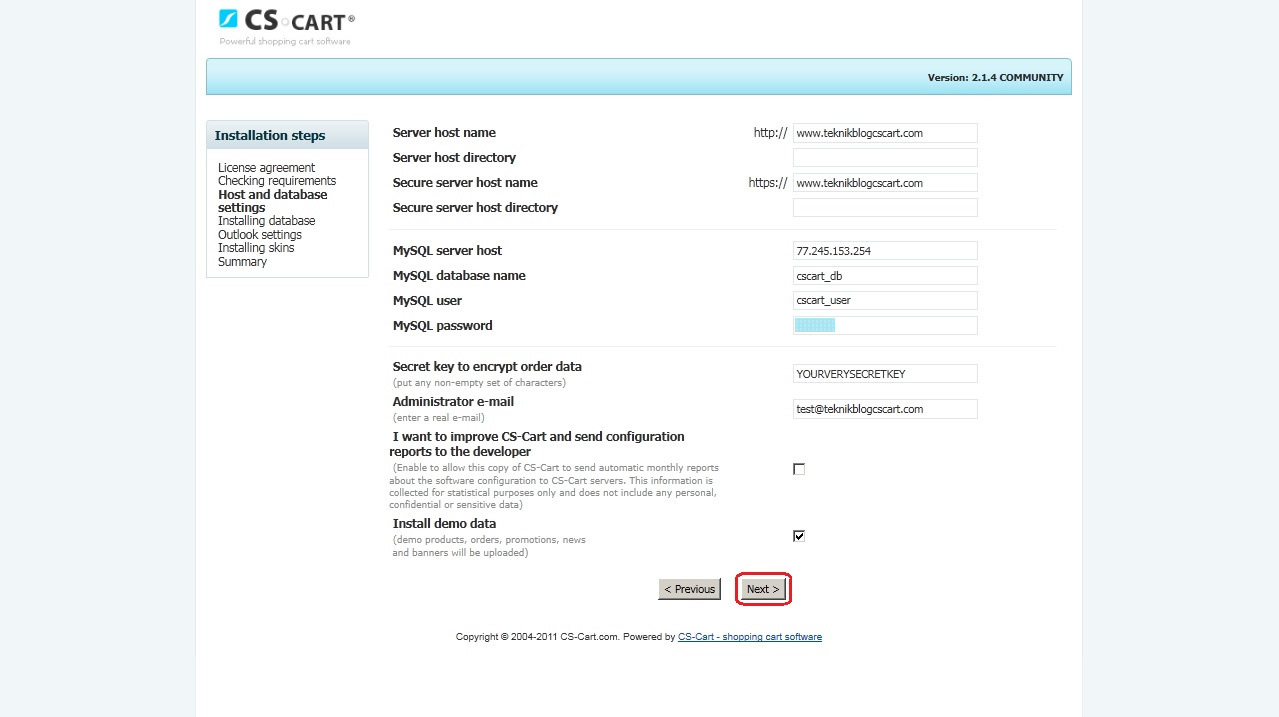Click the Install demo data label

coord(444,524)
